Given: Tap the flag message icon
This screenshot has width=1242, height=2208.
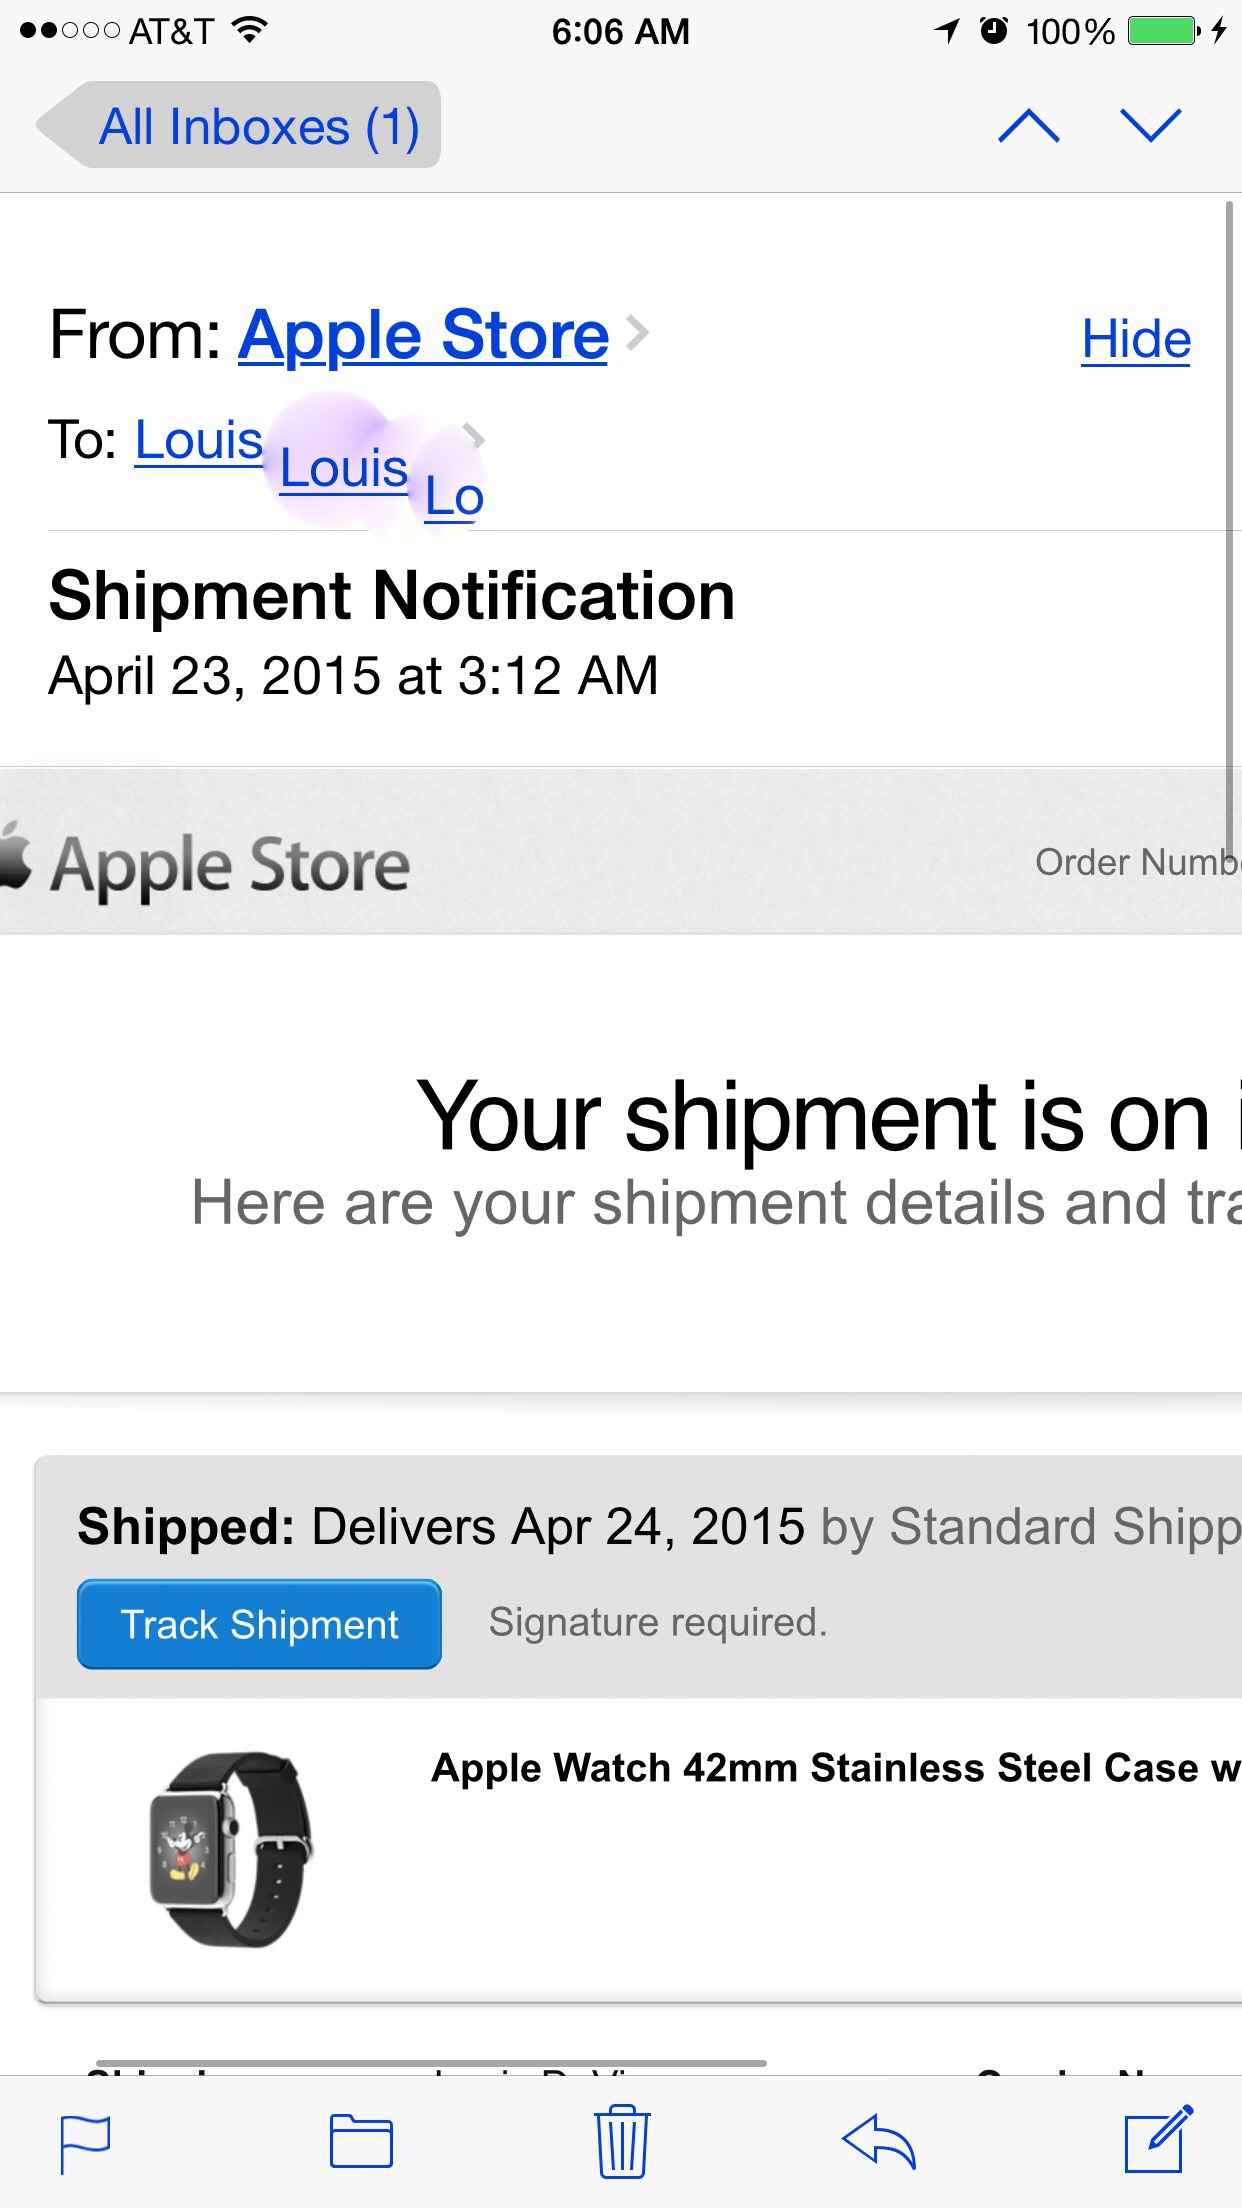Looking at the screenshot, I should tap(85, 2143).
